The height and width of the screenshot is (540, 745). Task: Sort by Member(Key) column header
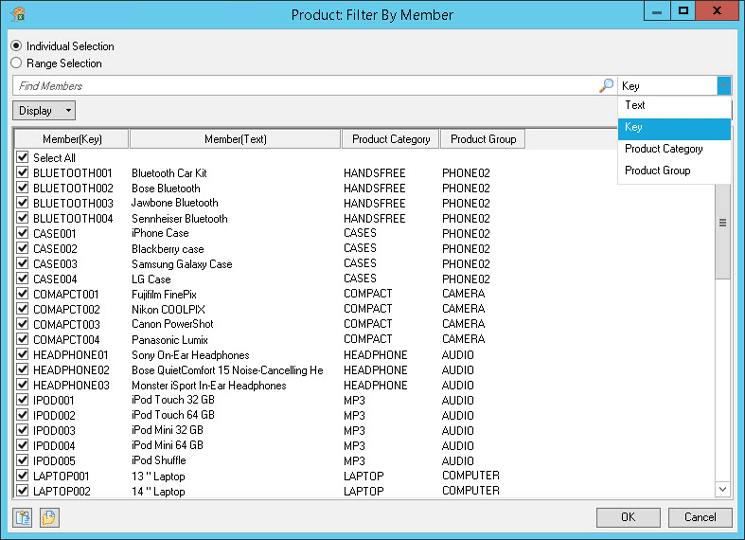click(72, 139)
